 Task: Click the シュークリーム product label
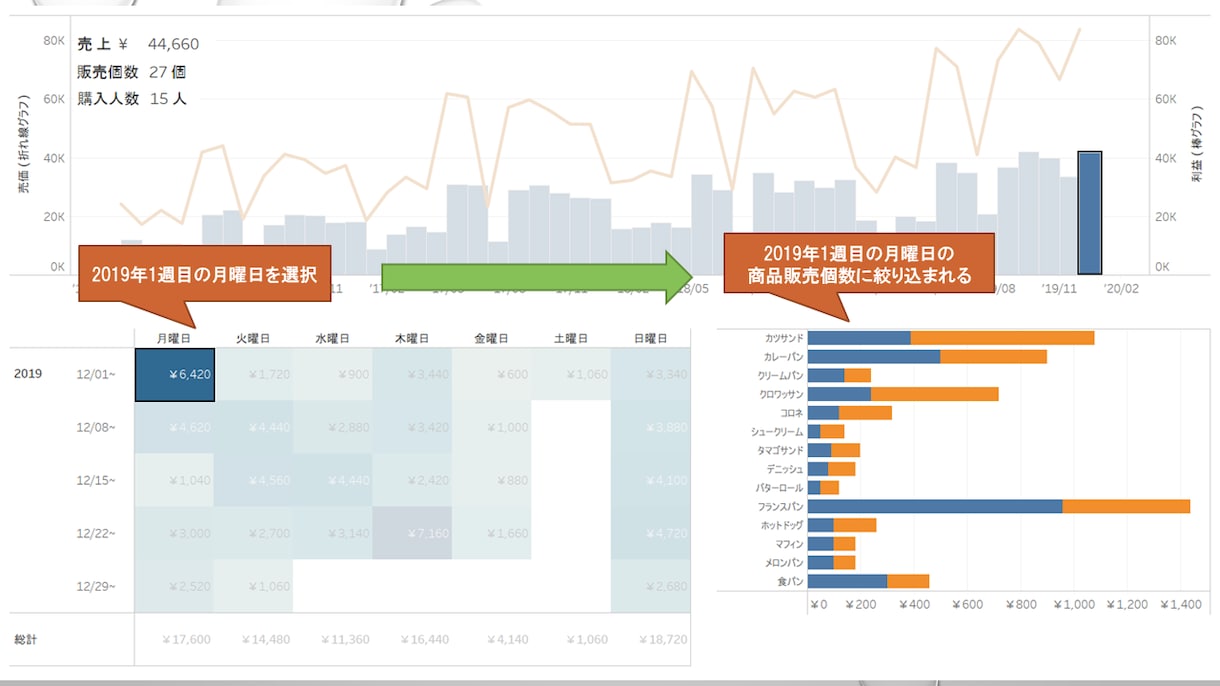(x=777, y=431)
